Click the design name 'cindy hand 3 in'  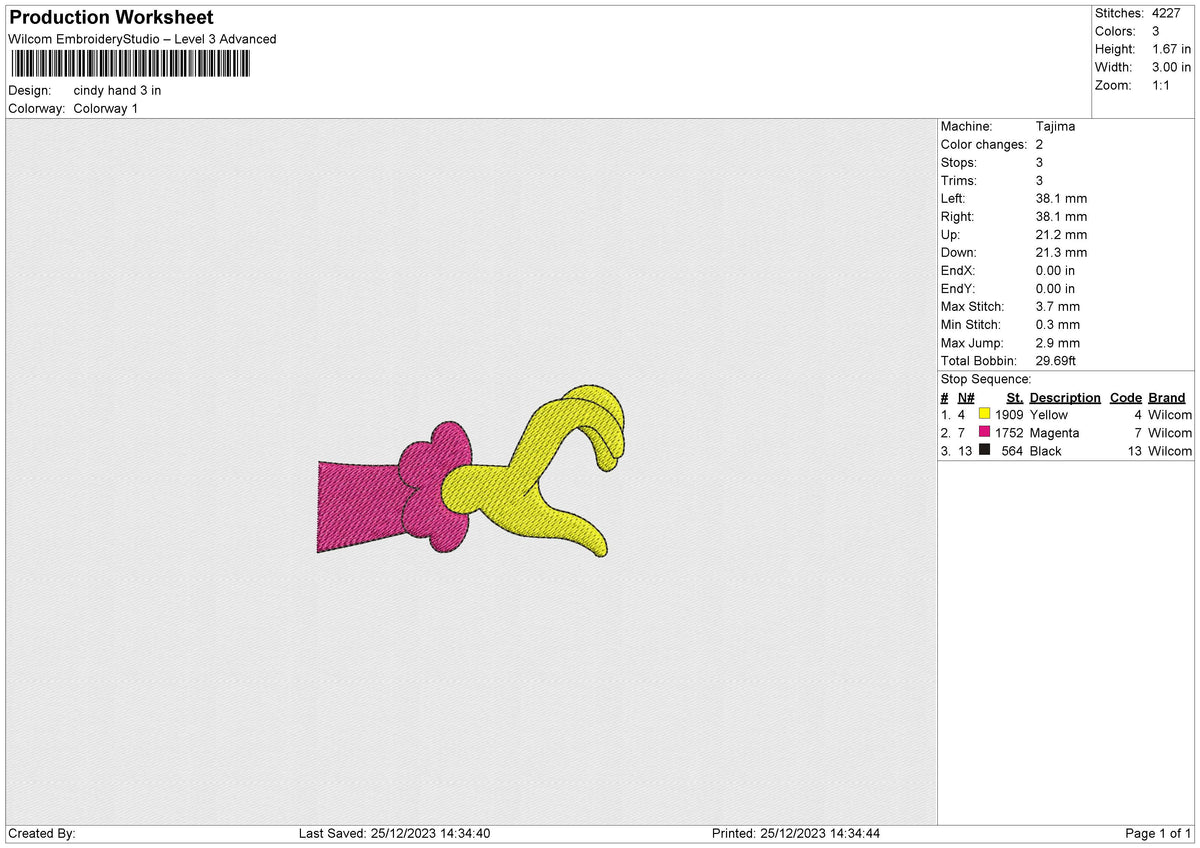(x=117, y=90)
